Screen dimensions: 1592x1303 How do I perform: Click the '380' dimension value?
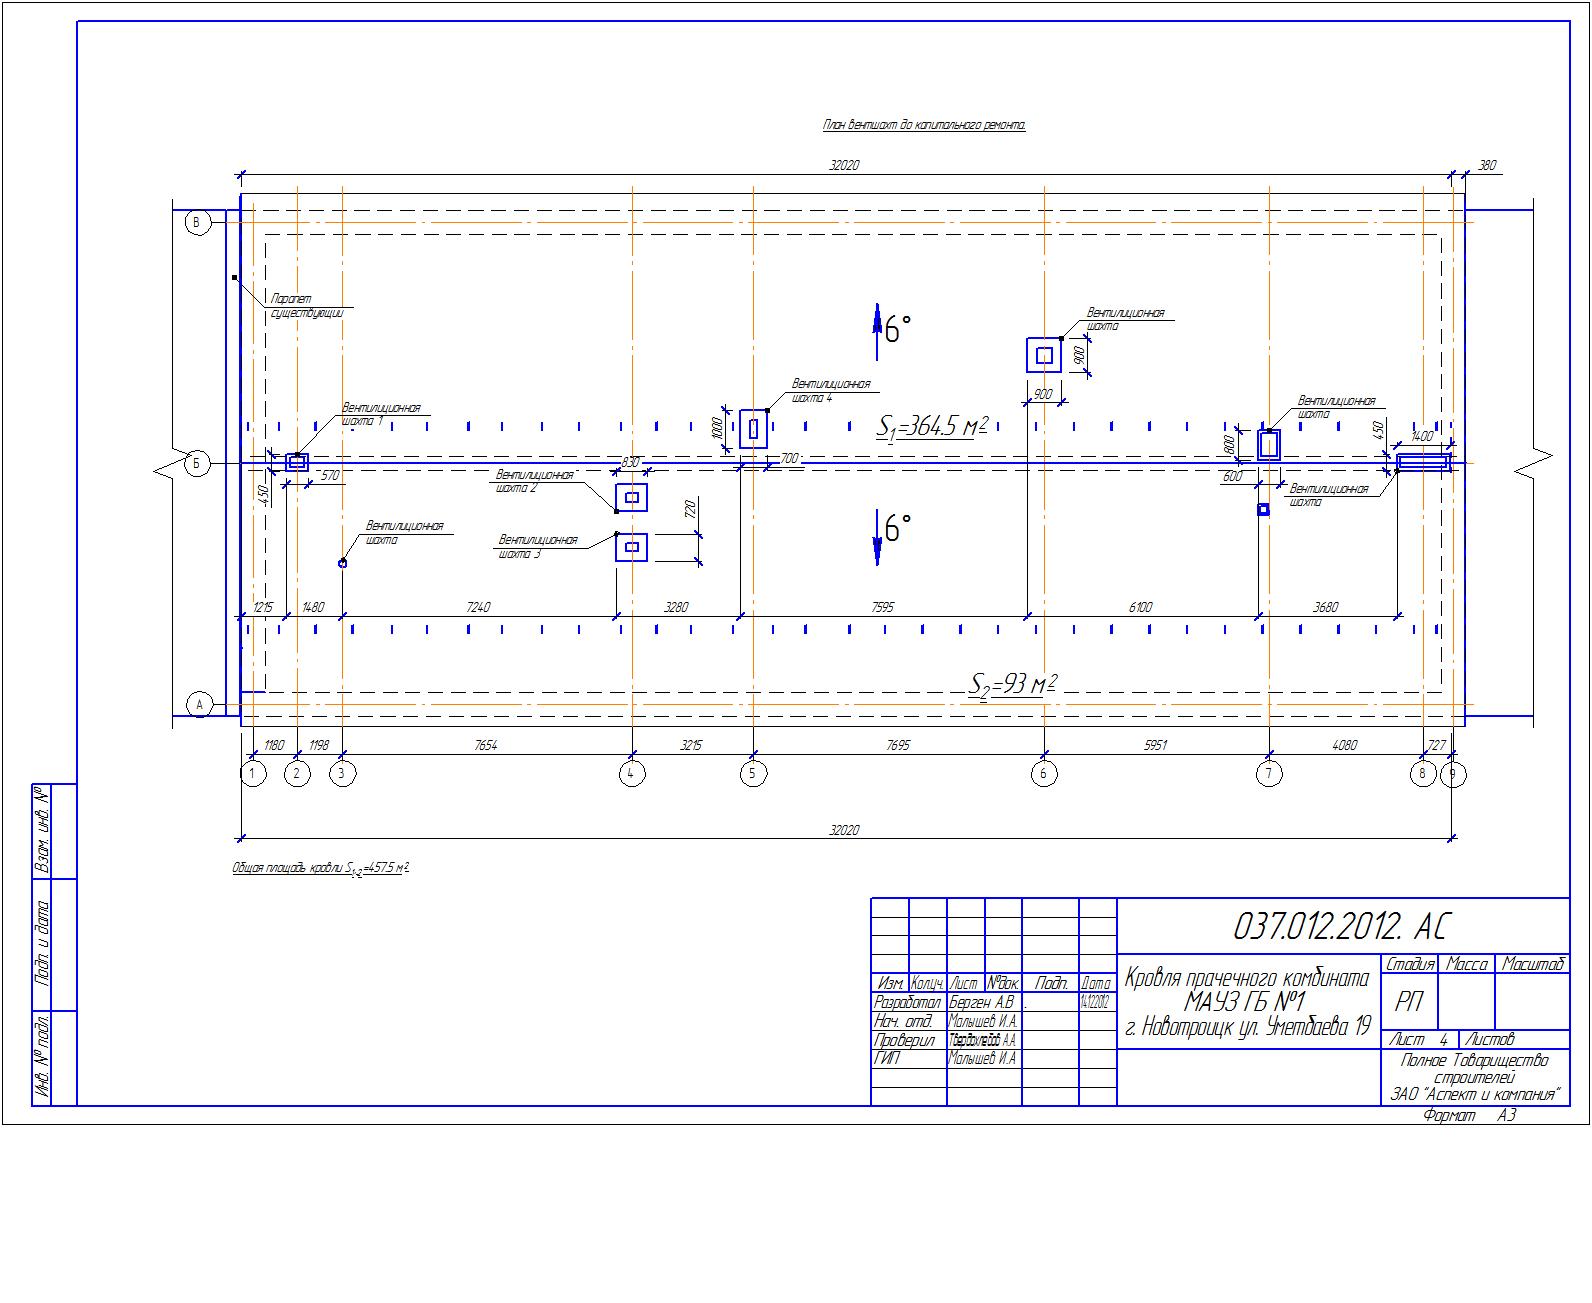coord(1487,165)
